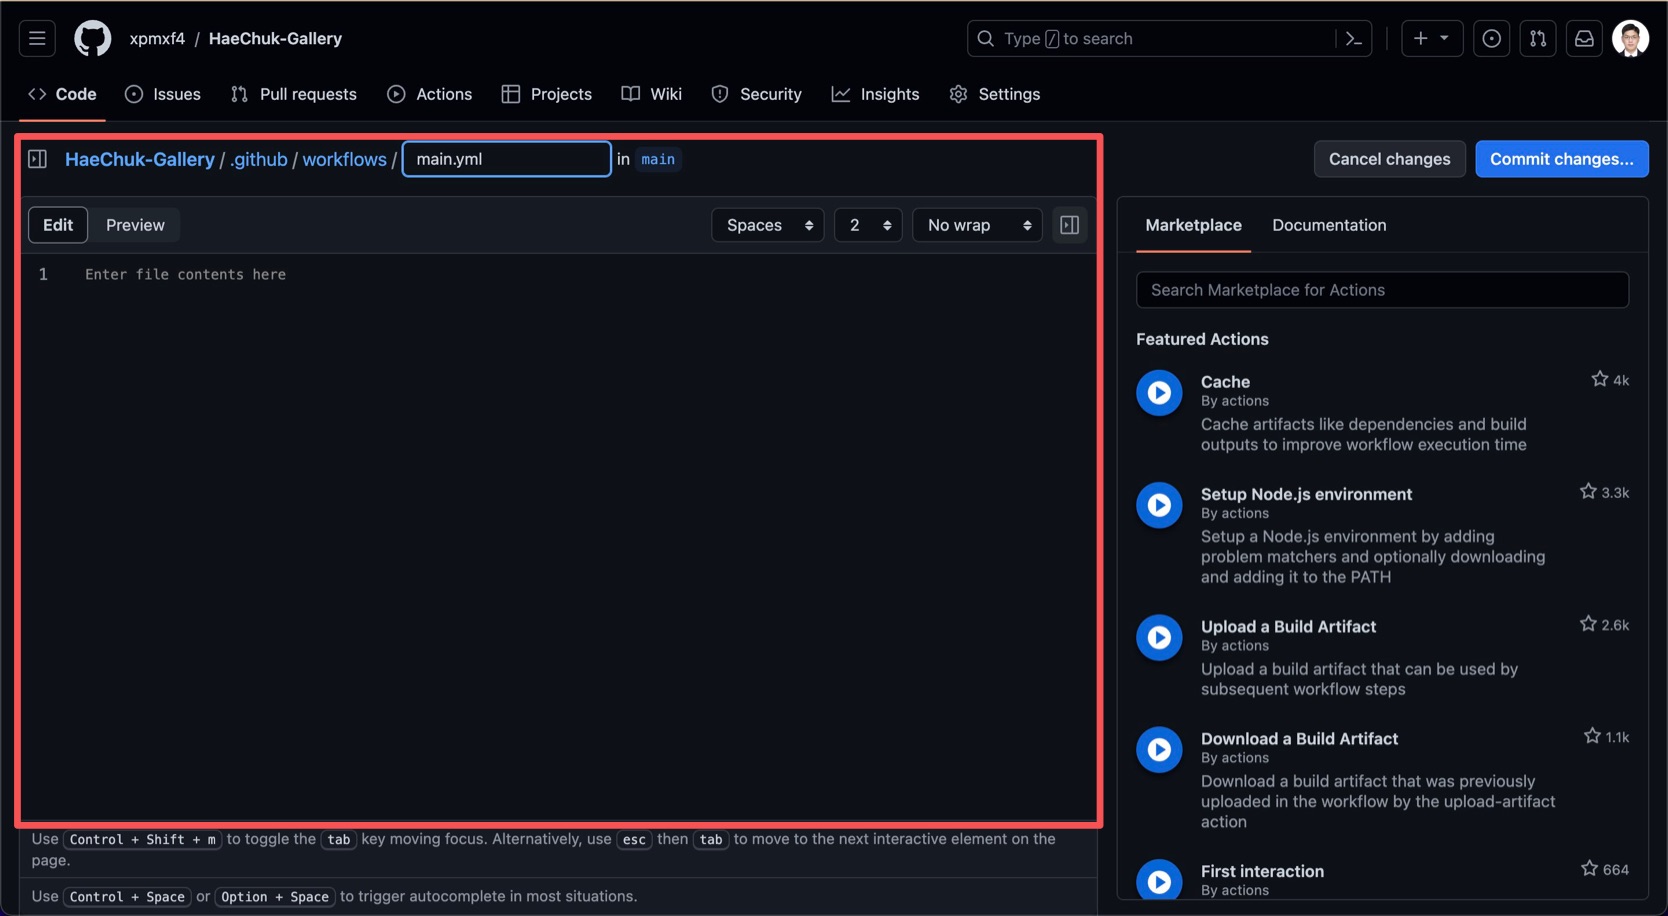Open HaeChuk-Gallery breadcrumb link
Screen dimensions: 1668x916
point(140,159)
